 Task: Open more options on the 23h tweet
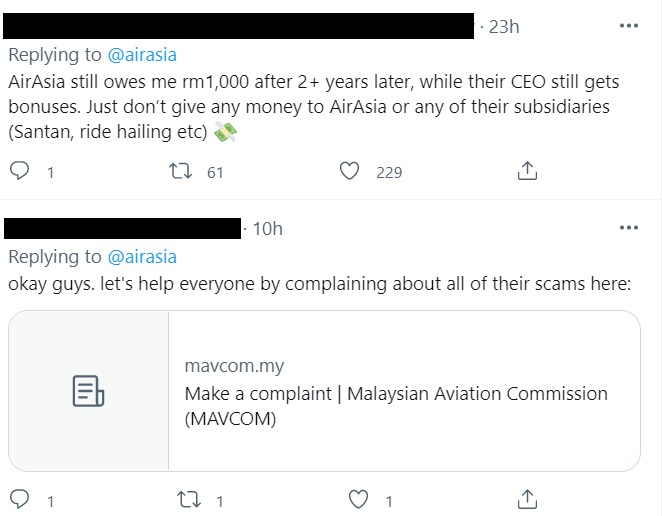click(628, 26)
